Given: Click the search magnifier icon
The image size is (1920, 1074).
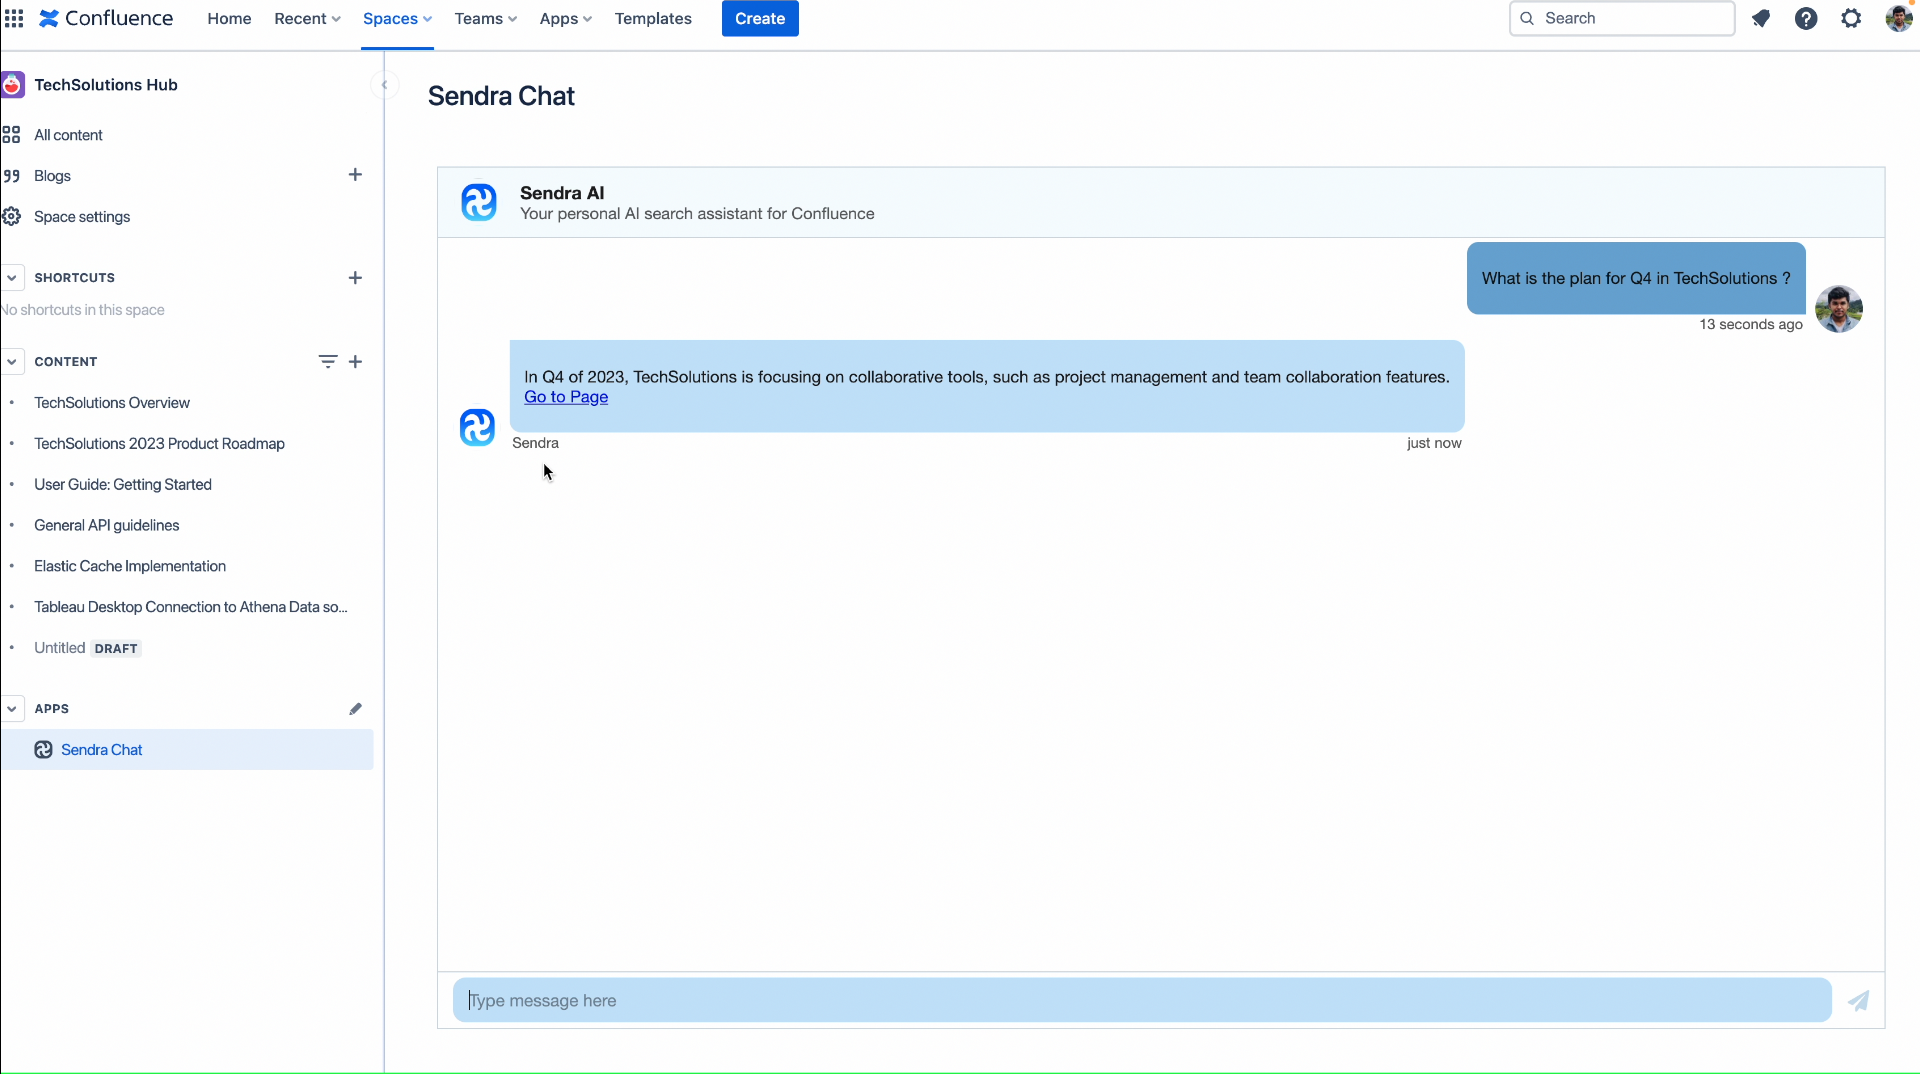Looking at the screenshot, I should coord(1527,18).
